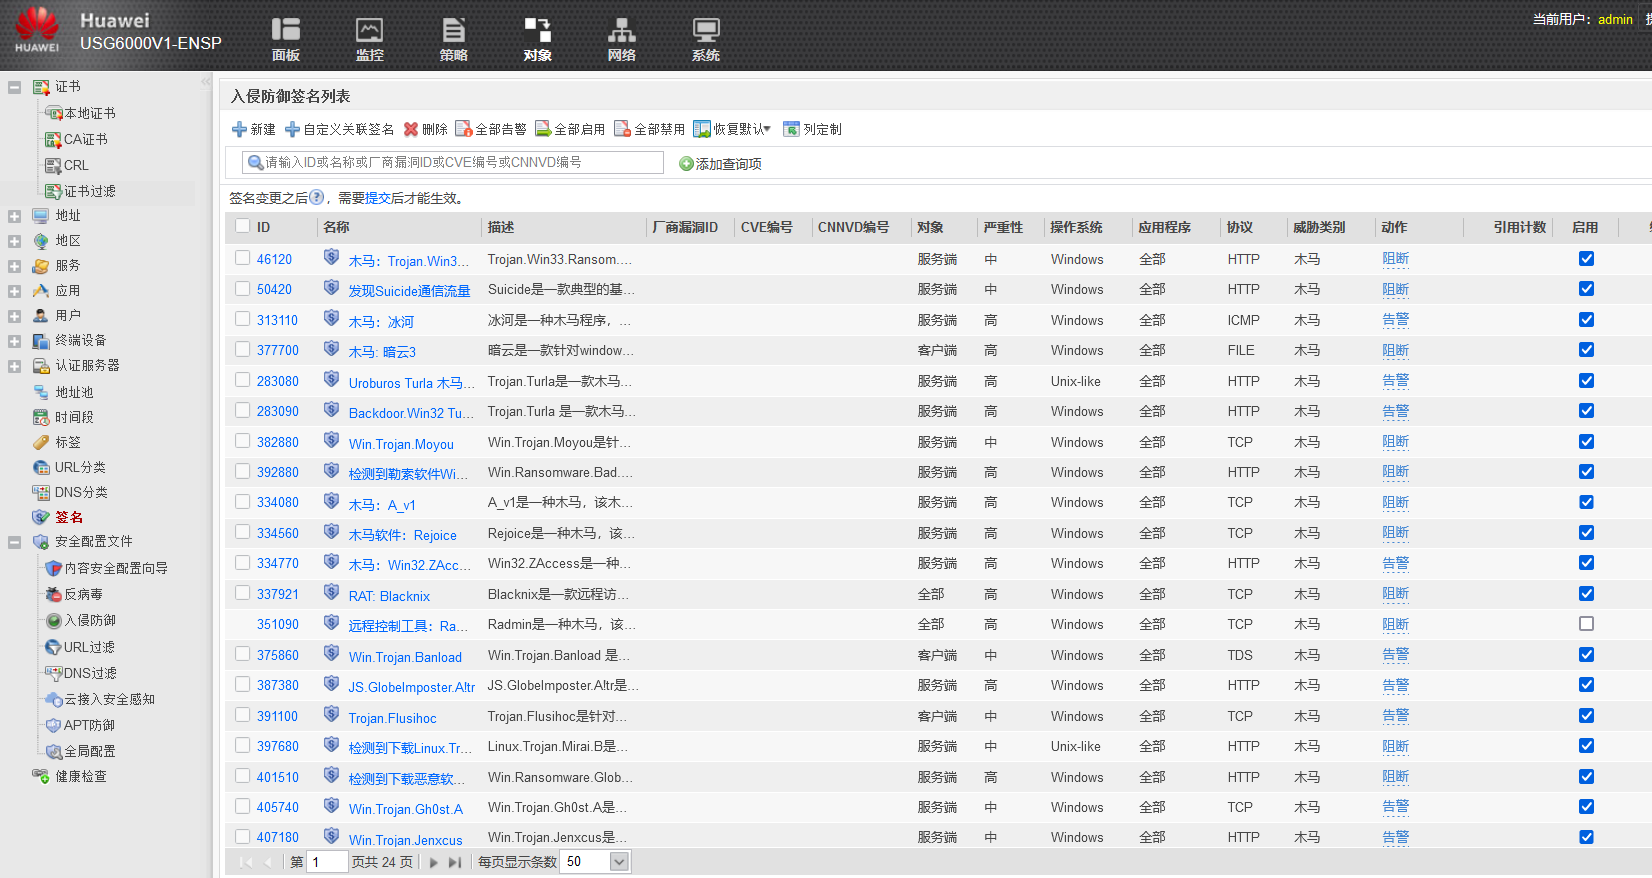This screenshot has height=878, width=1652.
Task: Select 入侵防御 in the sidebar tree
Action: pyautogui.click(x=90, y=620)
